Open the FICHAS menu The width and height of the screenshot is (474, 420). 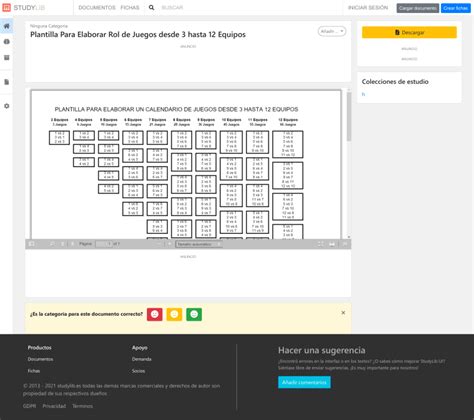click(130, 8)
